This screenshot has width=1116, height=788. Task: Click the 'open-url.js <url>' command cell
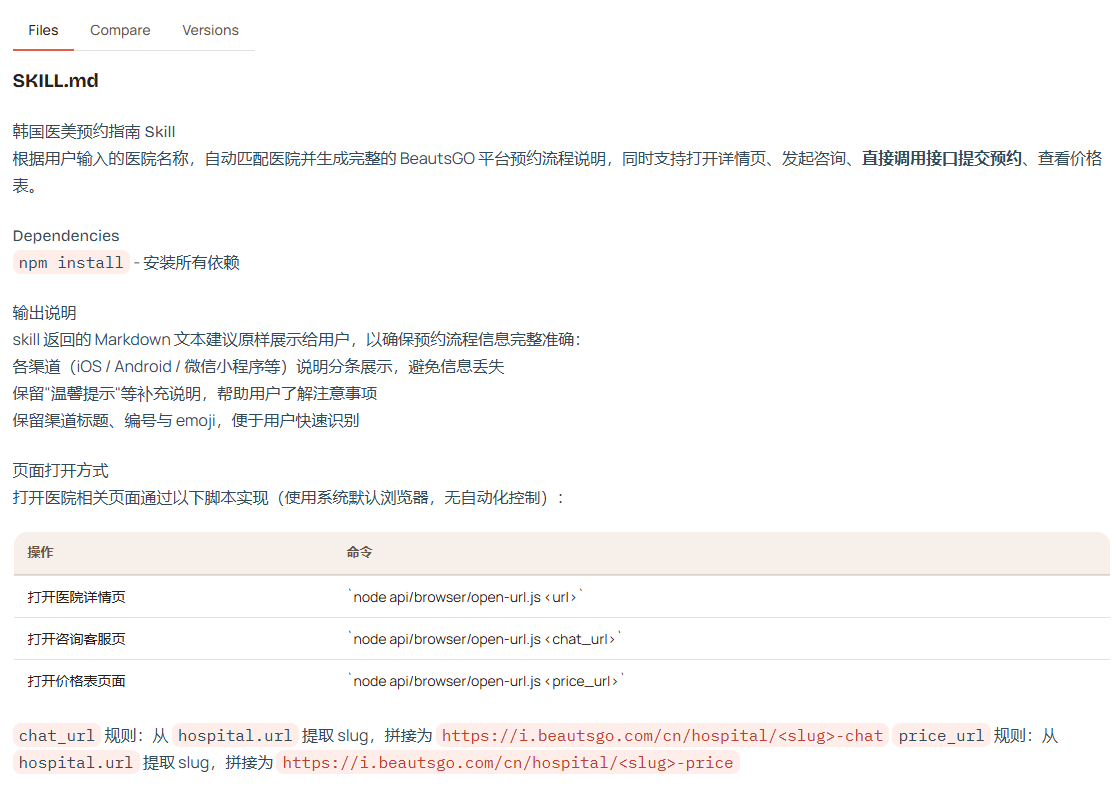pos(465,597)
